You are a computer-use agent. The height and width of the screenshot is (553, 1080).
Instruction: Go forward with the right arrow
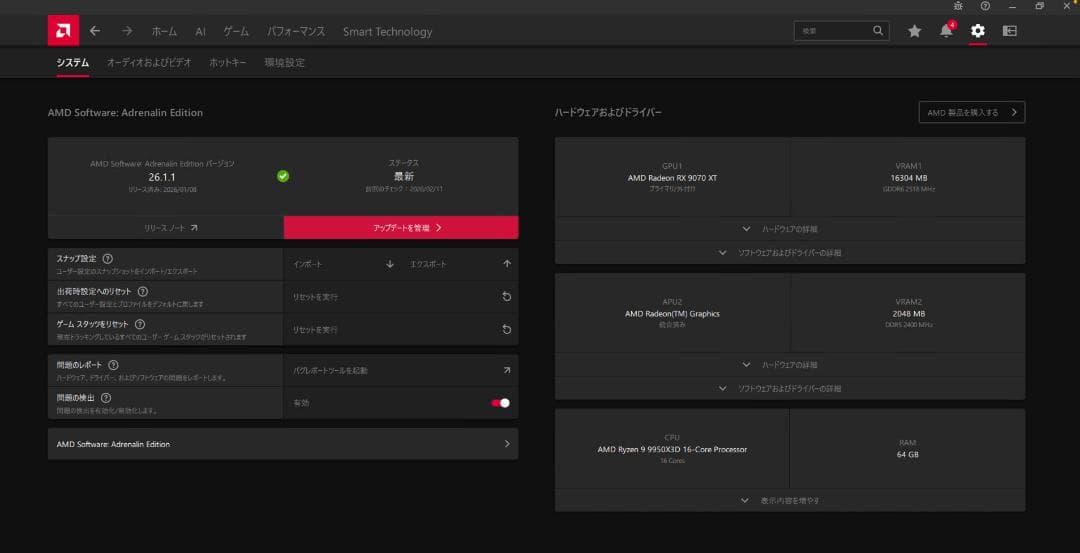pos(127,31)
